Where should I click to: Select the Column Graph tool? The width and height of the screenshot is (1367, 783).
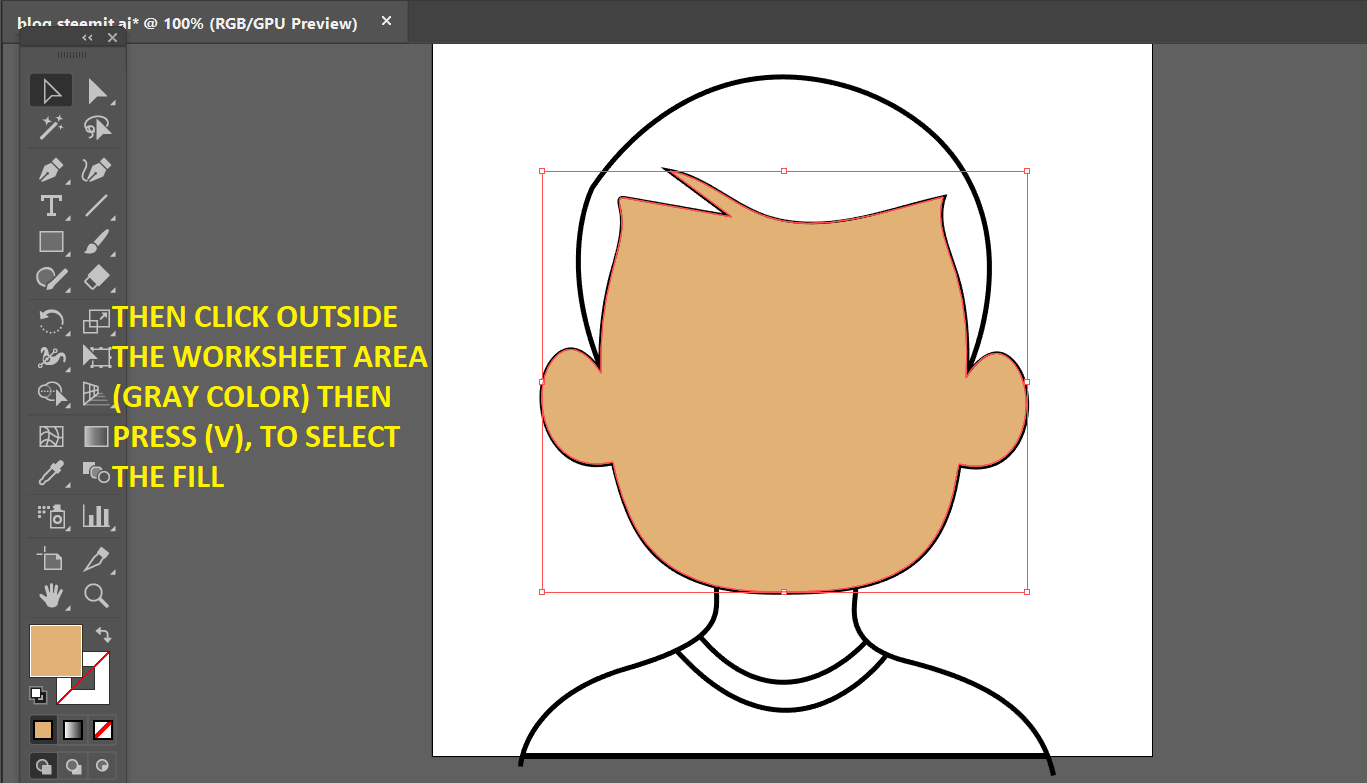(97, 516)
